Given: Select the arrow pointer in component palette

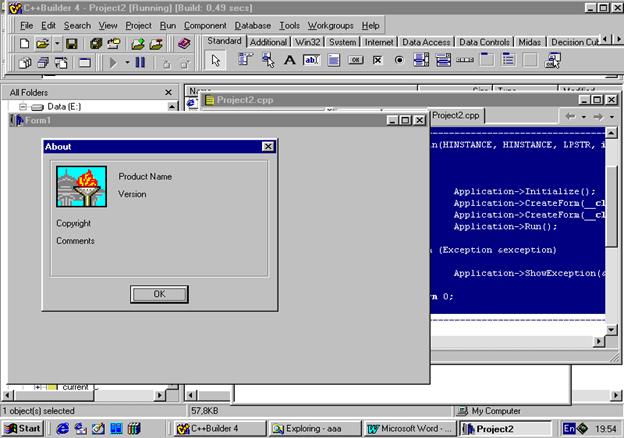Looking at the screenshot, I should (216, 60).
